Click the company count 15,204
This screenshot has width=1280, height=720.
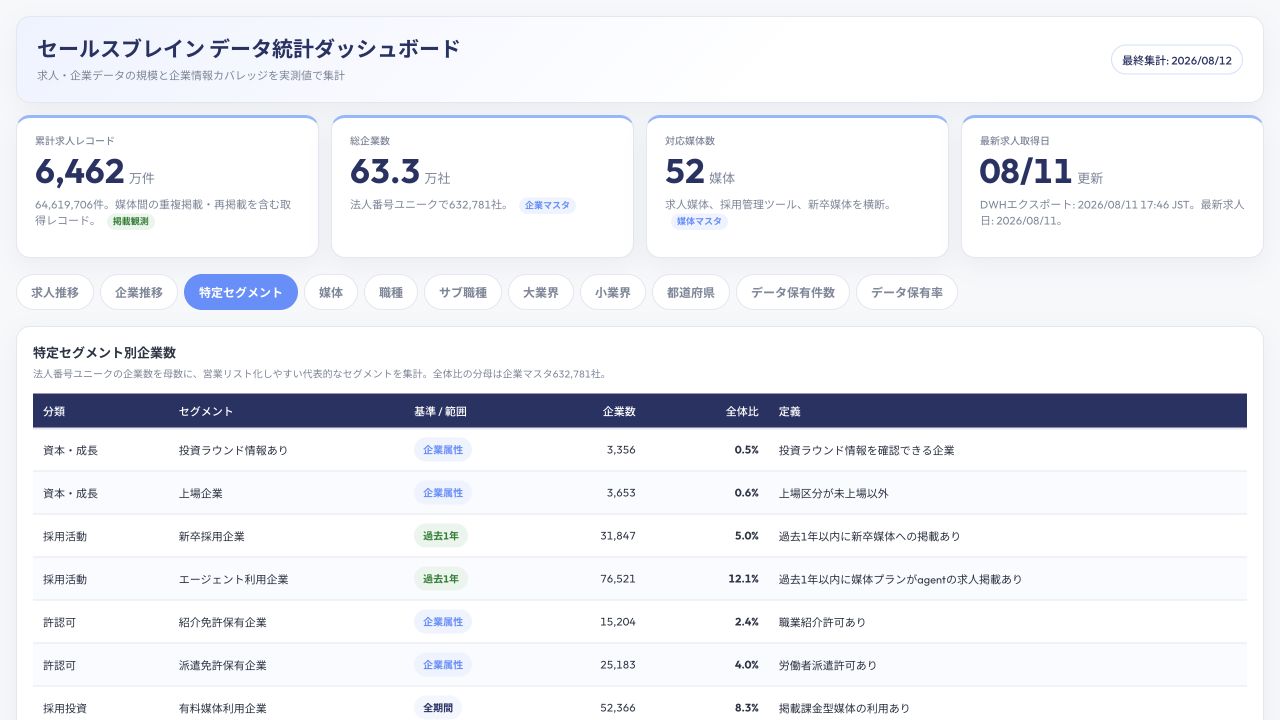[618, 622]
